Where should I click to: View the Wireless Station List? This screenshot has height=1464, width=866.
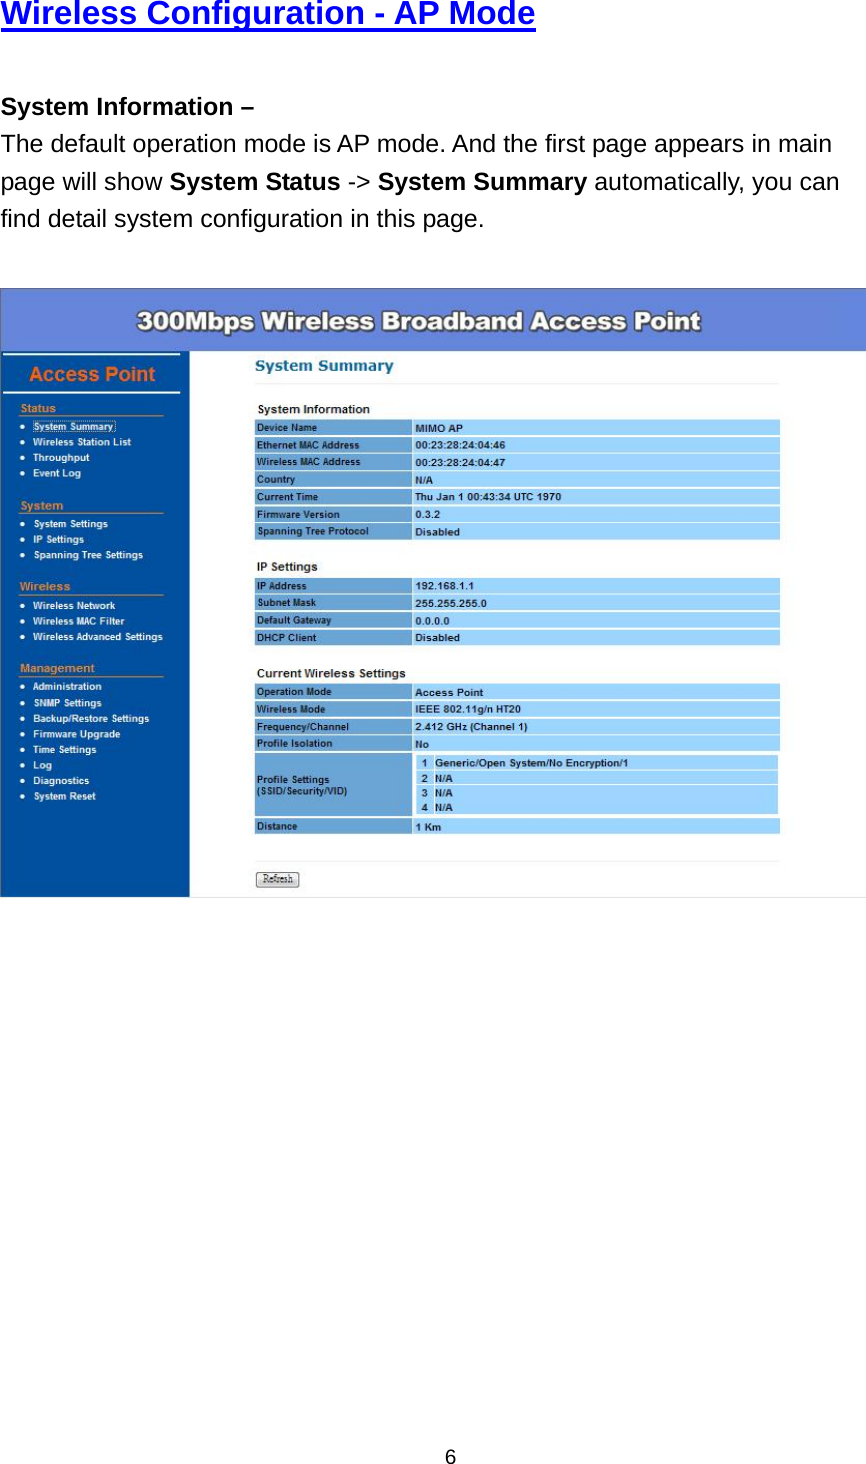[x=81, y=441]
